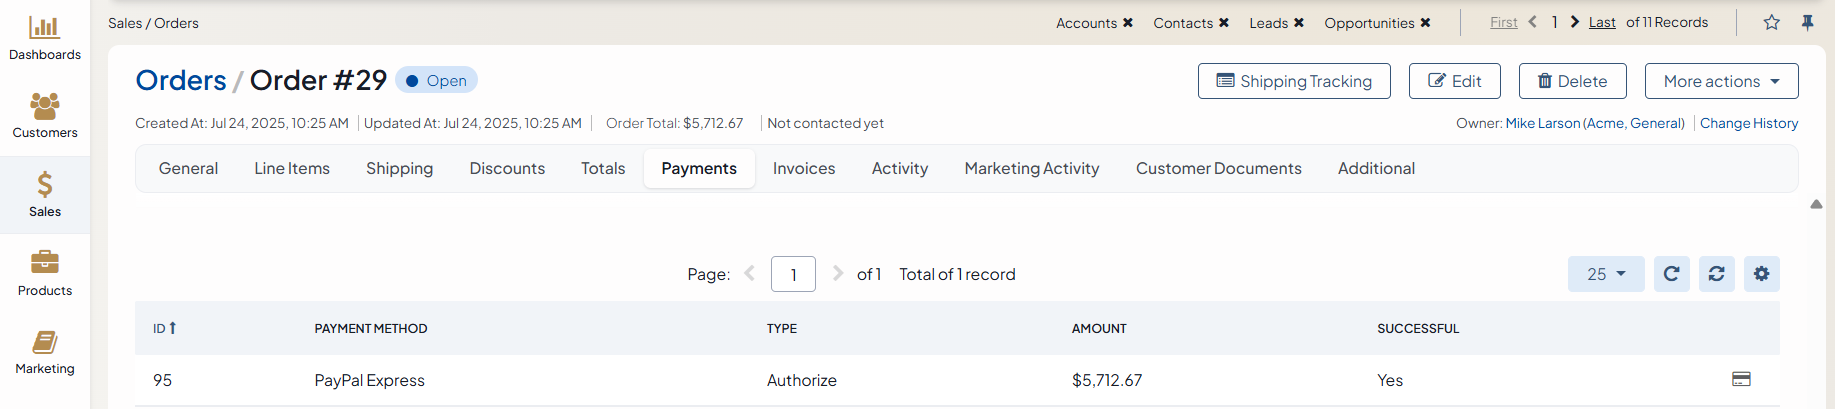Screen dimensions: 1835x409
Task: View payment 95 details icon
Action: pyautogui.click(x=1741, y=379)
